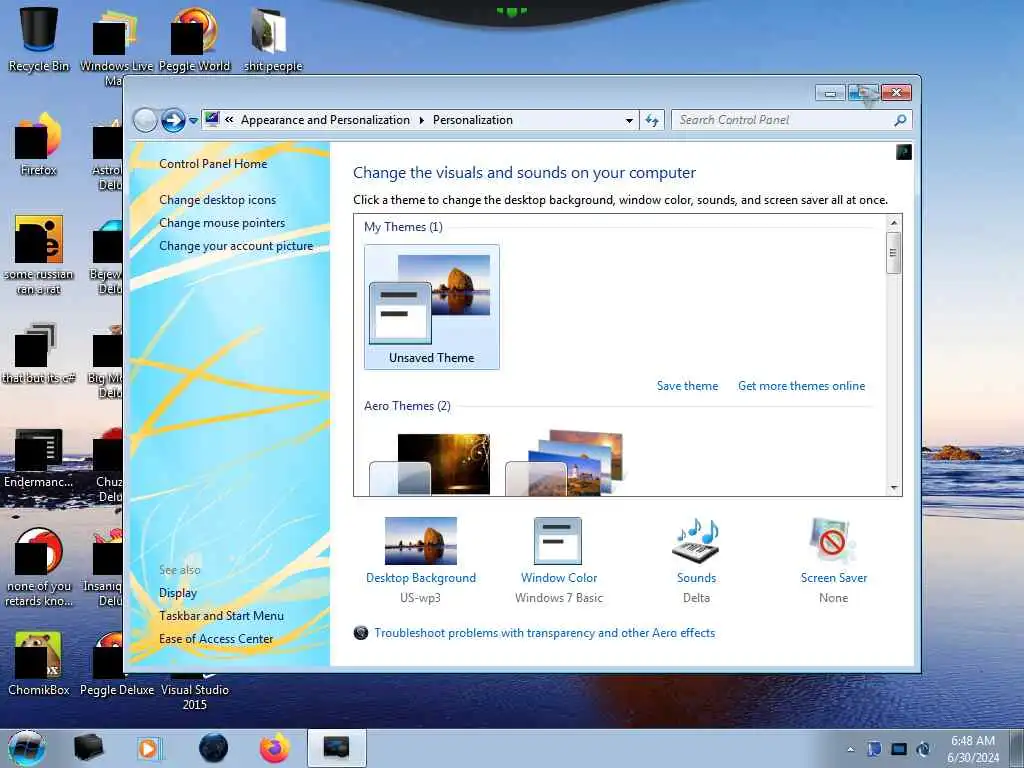The height and width of the screenshot is (768, 1024).
Task: Click the Action Center flag tray icon
Action: 874,749
